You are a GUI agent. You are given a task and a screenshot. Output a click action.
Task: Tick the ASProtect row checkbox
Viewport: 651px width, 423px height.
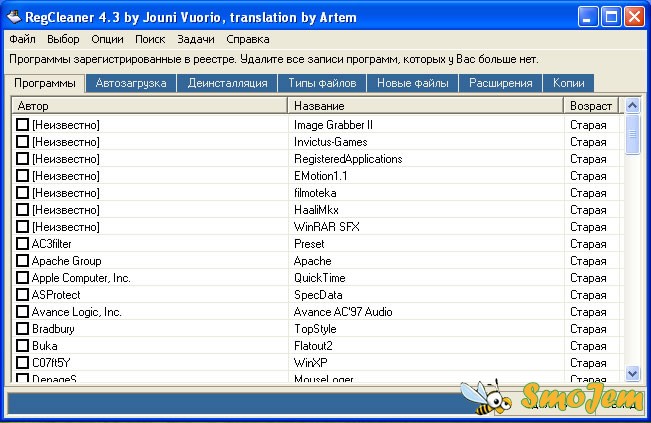(x=22, y=295)
